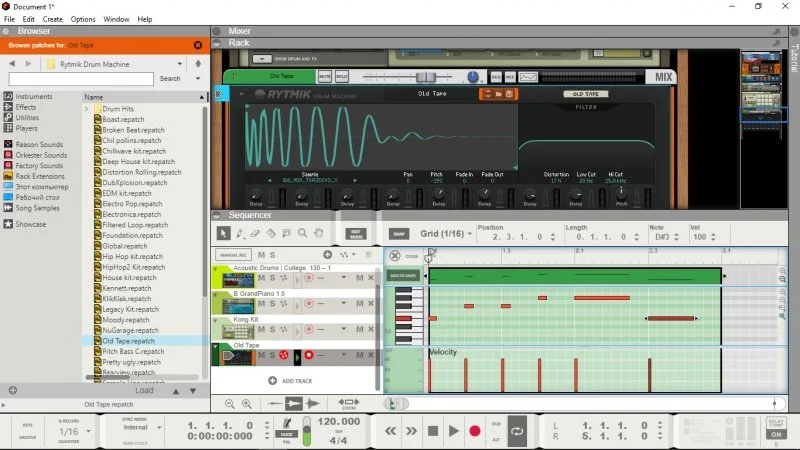Screen dimensions: 800x450
Task: Open the Create menu
Action: click(53, 19)
